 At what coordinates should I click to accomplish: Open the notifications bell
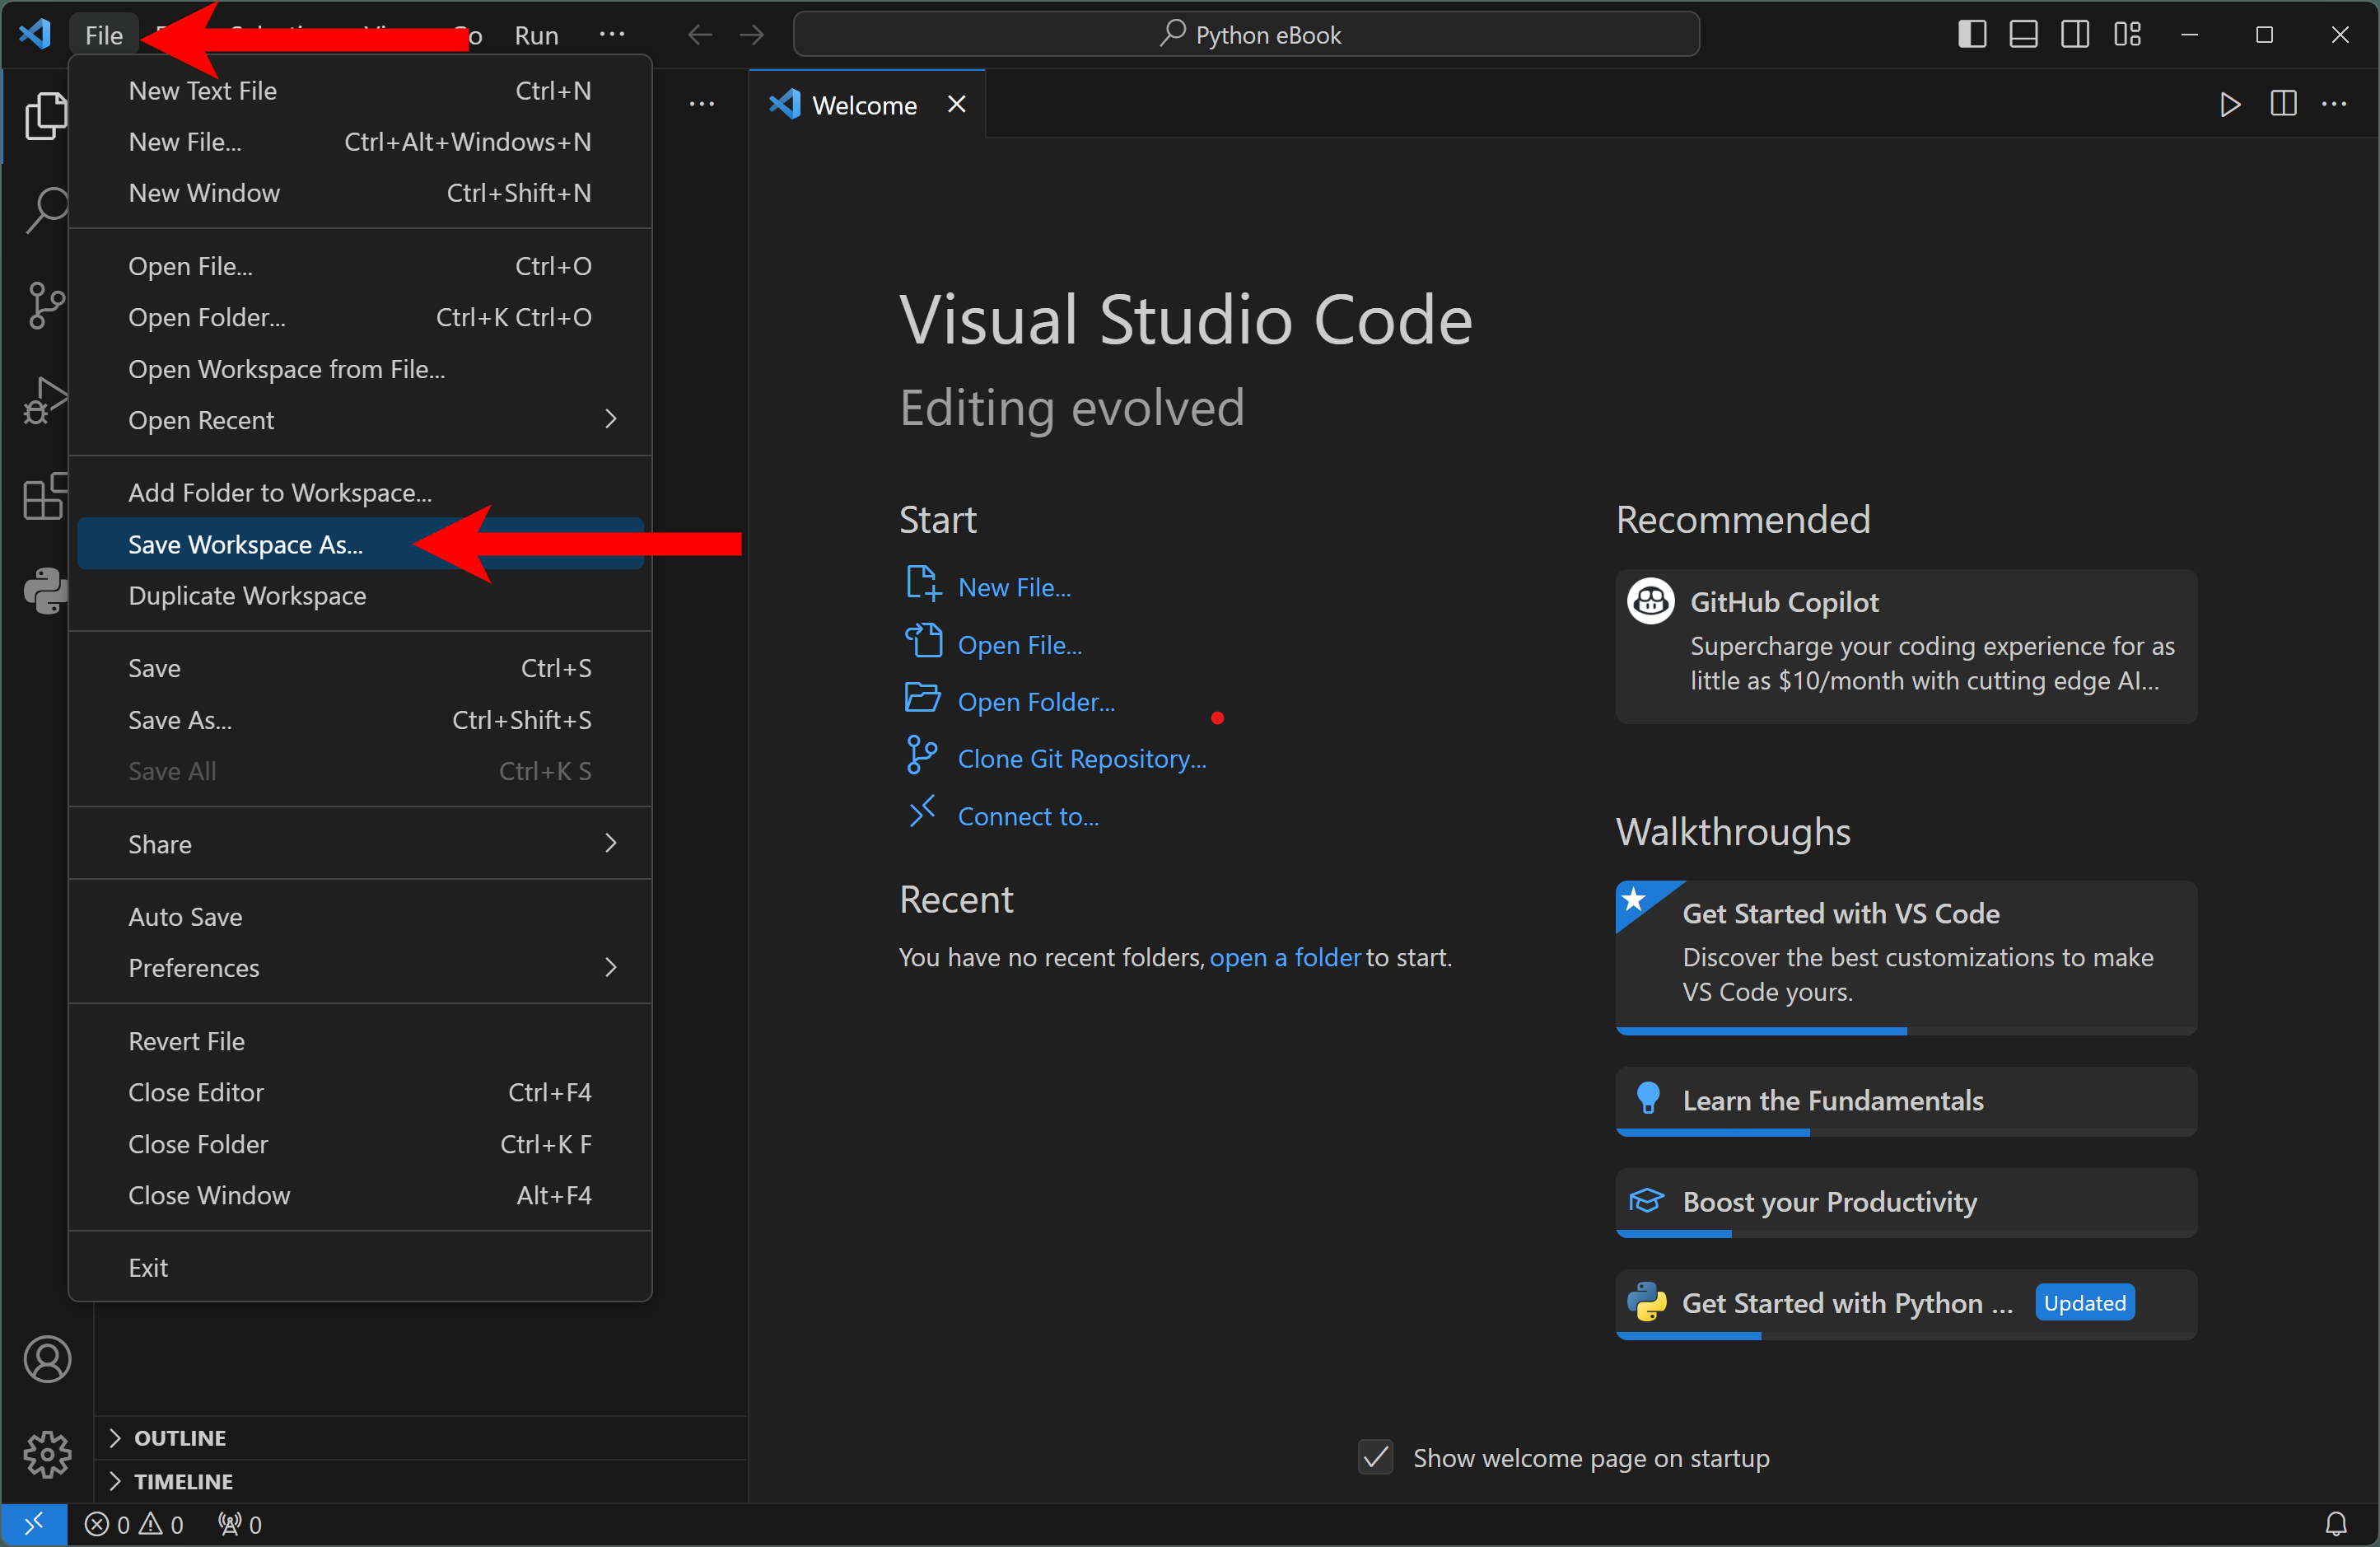2336,1524
